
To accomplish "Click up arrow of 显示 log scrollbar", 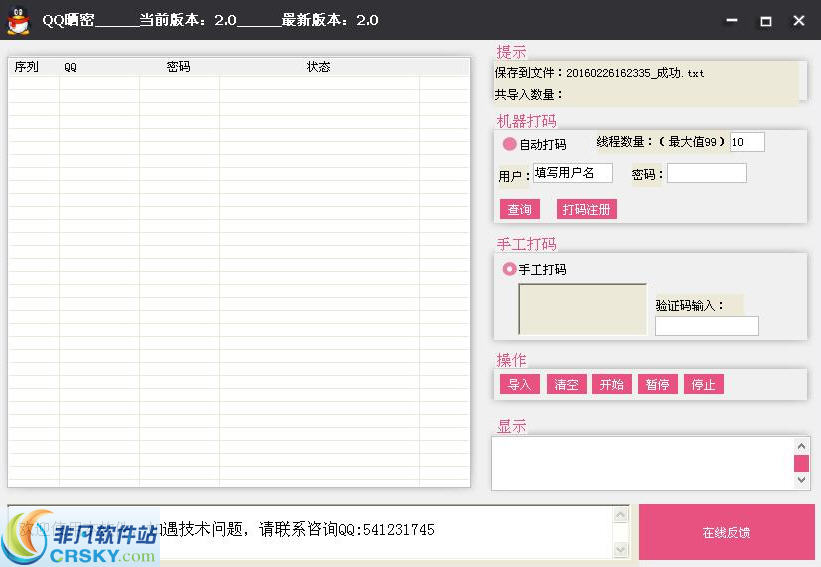I will pos(801,446).
